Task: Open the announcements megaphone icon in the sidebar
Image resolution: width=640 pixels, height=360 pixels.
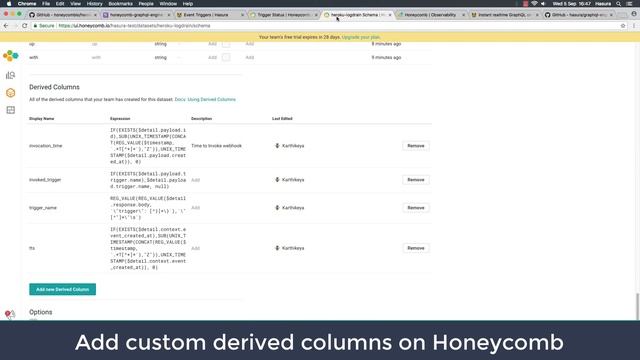Action: click(10, 314)
